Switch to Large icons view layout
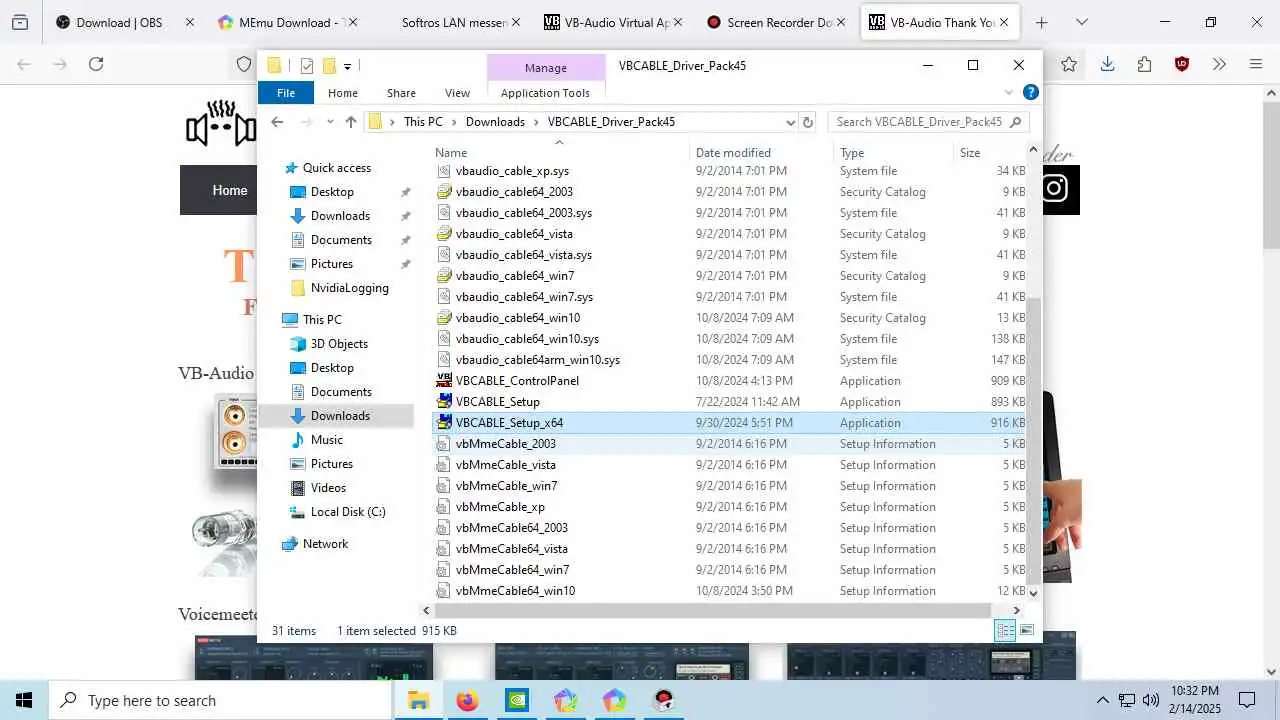The image size is (1280, 720). click(1027, 631)
